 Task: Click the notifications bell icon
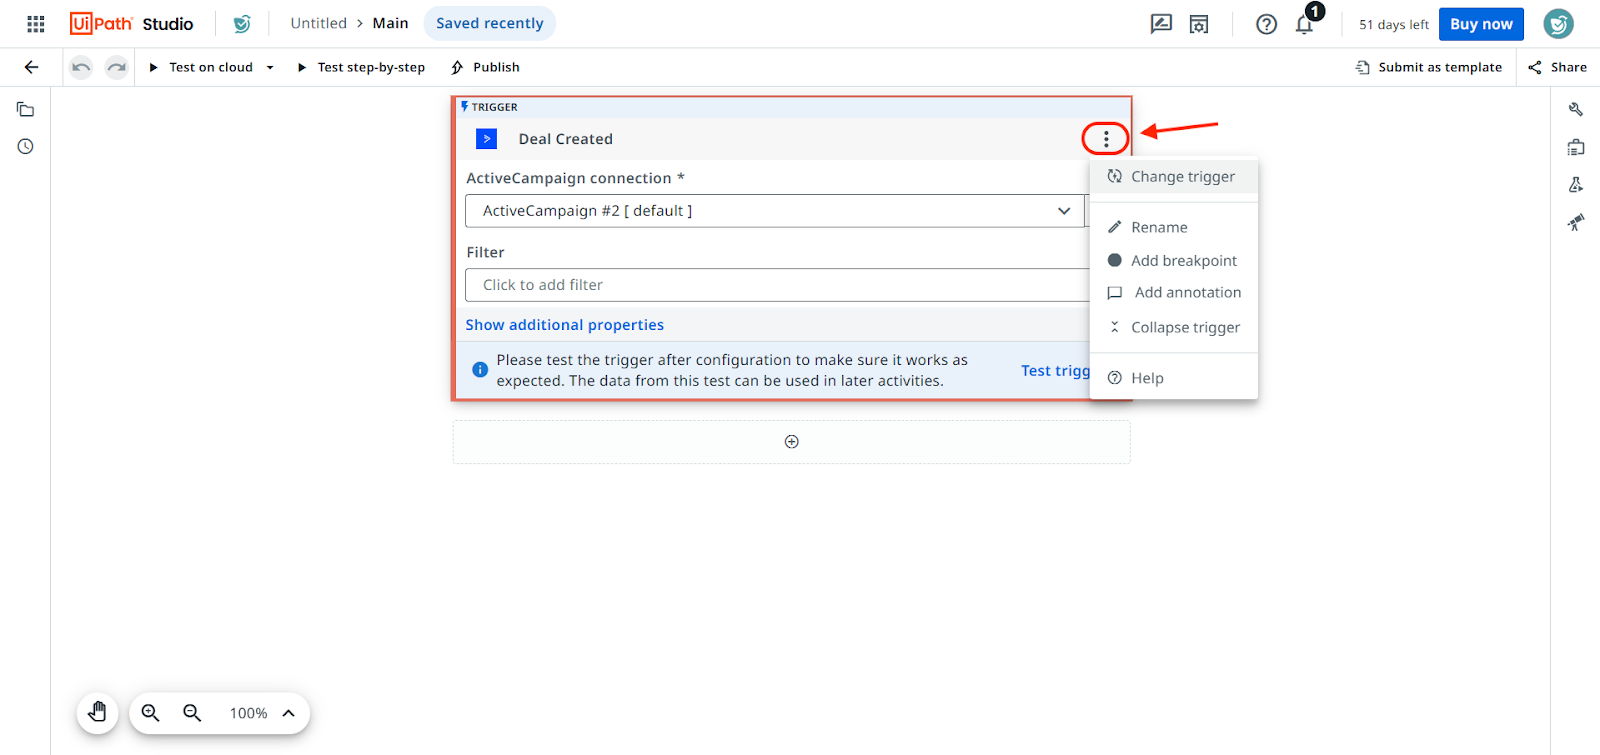[1304, 25]
